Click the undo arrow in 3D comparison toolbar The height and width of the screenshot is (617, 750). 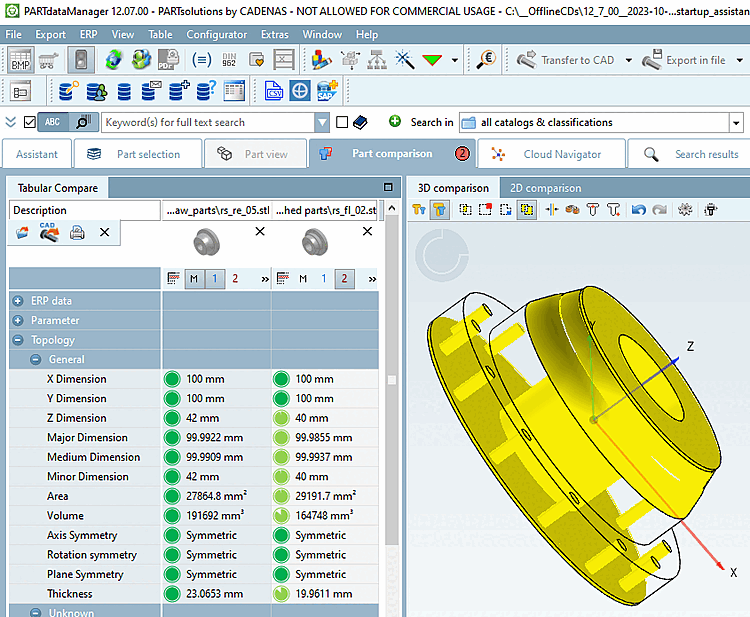point(637,210)
